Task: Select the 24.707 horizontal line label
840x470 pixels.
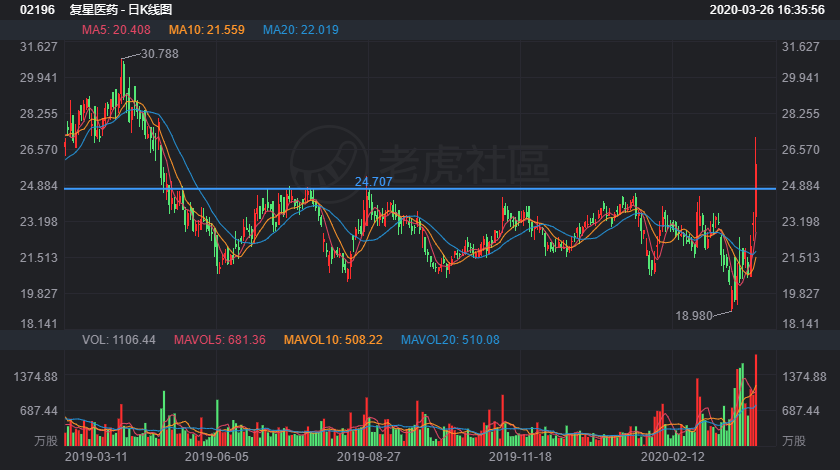Action: pos(373,181)
